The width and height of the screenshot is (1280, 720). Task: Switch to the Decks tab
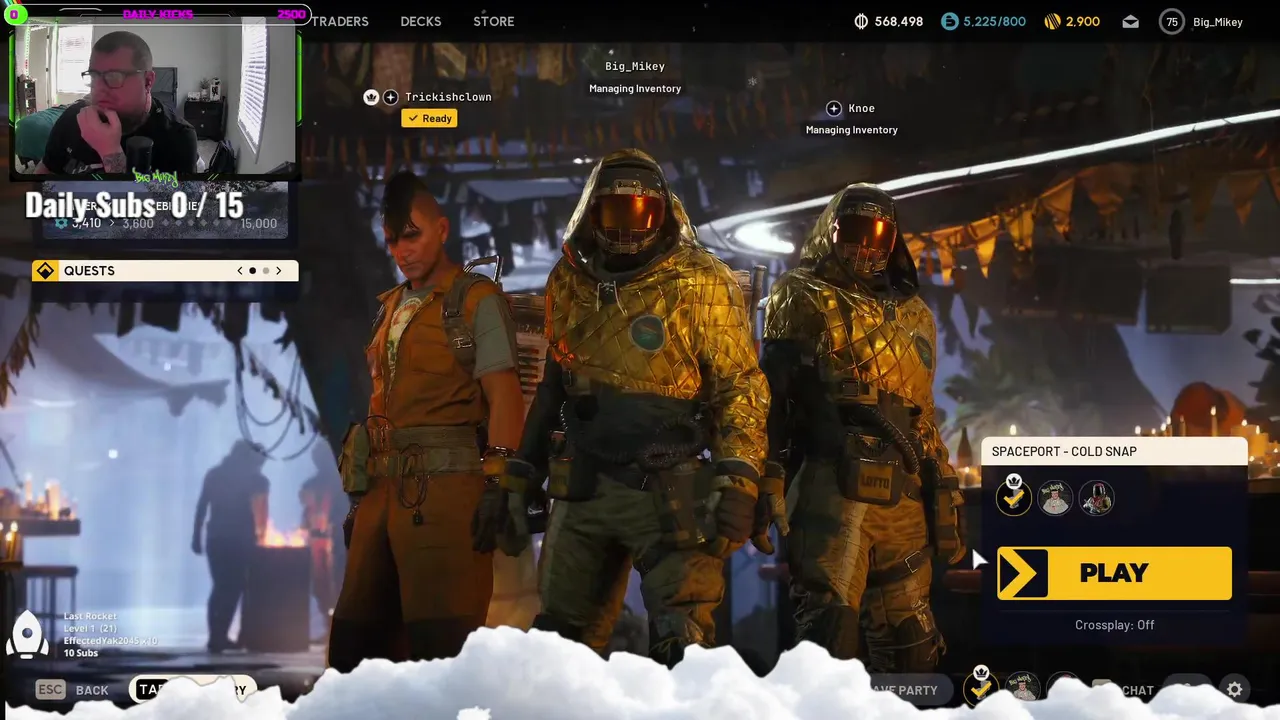421,21
